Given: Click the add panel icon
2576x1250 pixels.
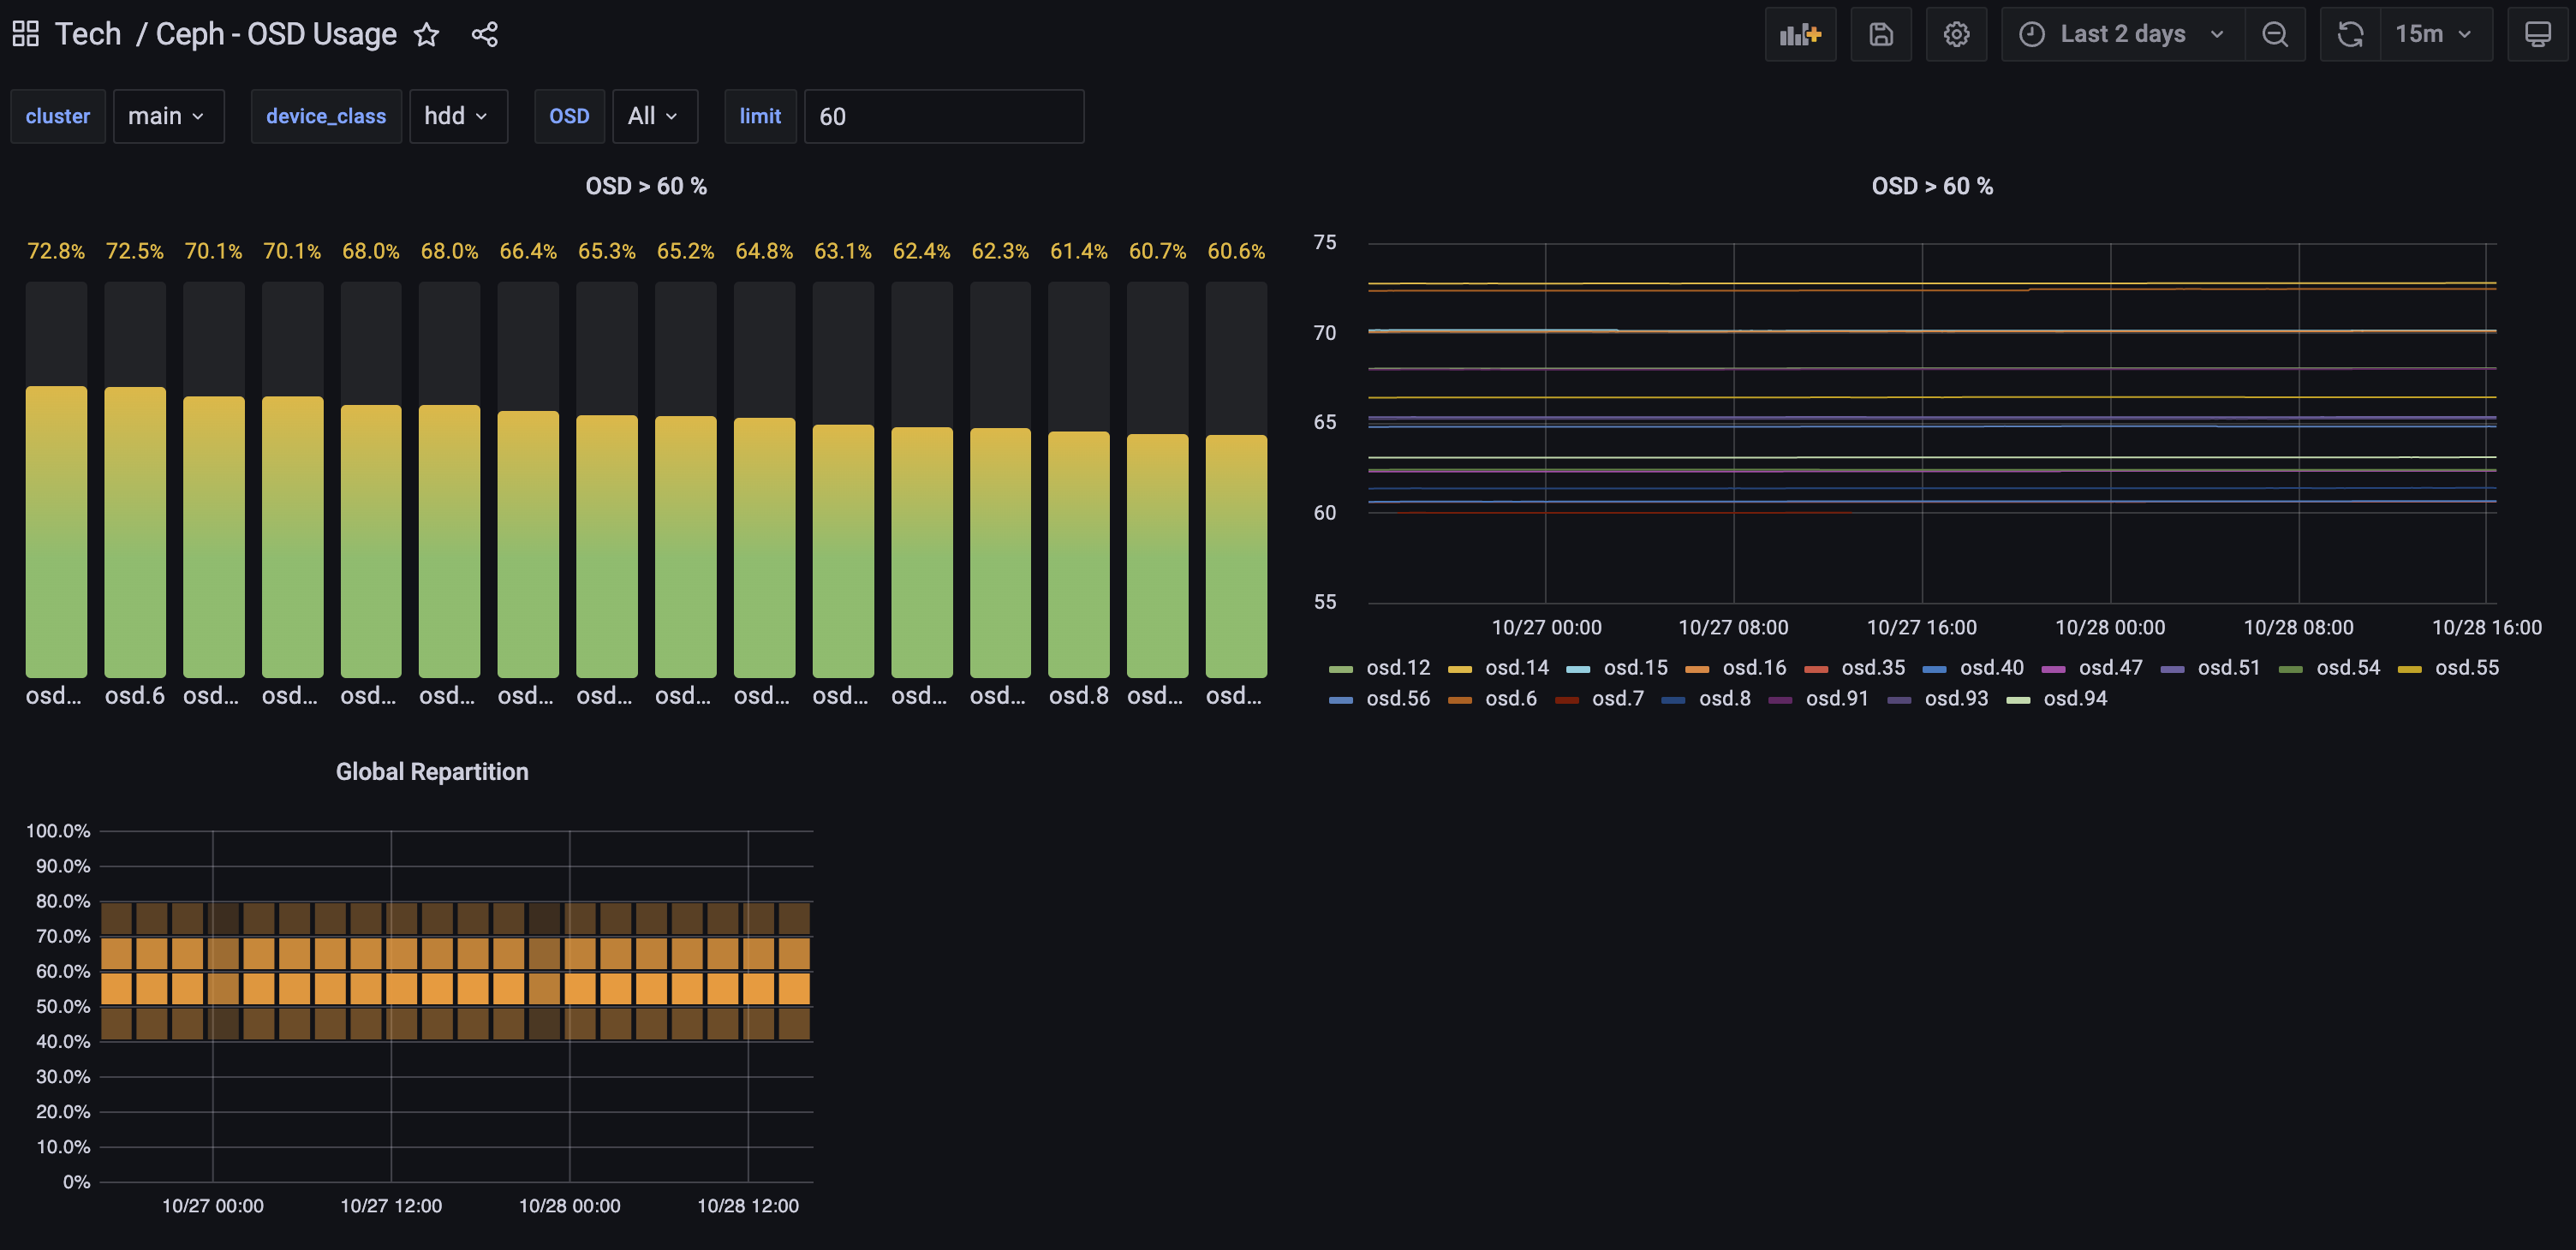Looking at the screenshot, I should [x=1799, y=35].
